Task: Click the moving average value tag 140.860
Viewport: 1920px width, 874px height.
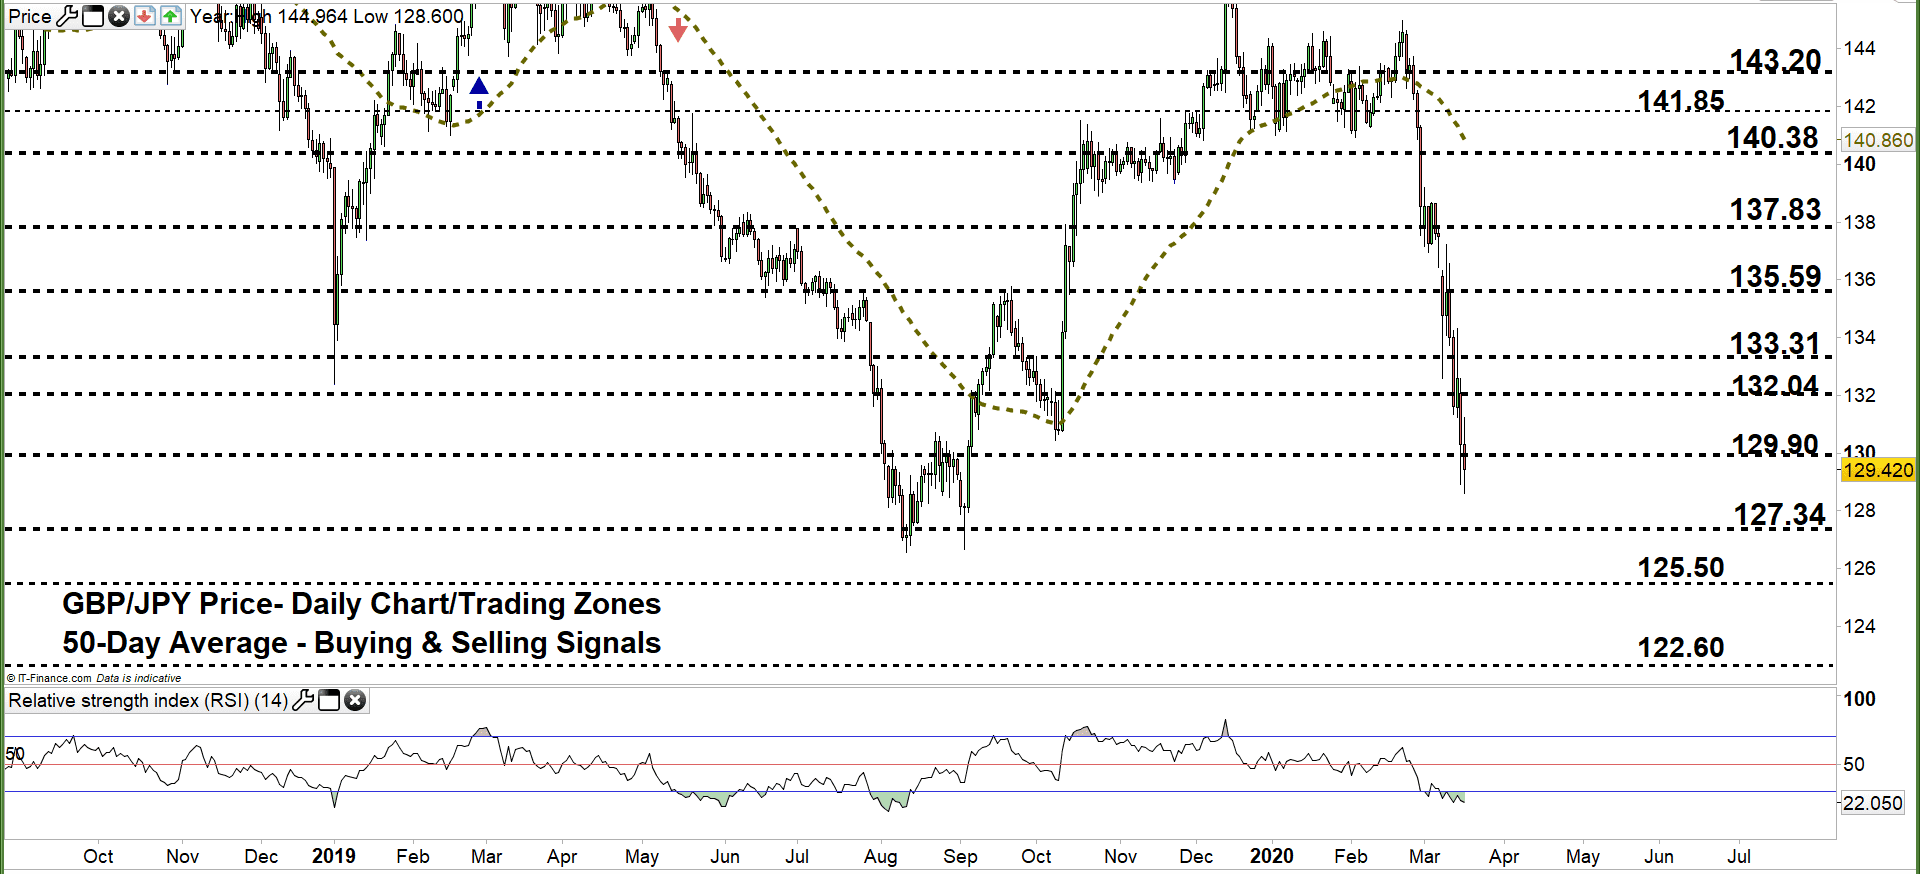Action: [x=1878, y=141]
